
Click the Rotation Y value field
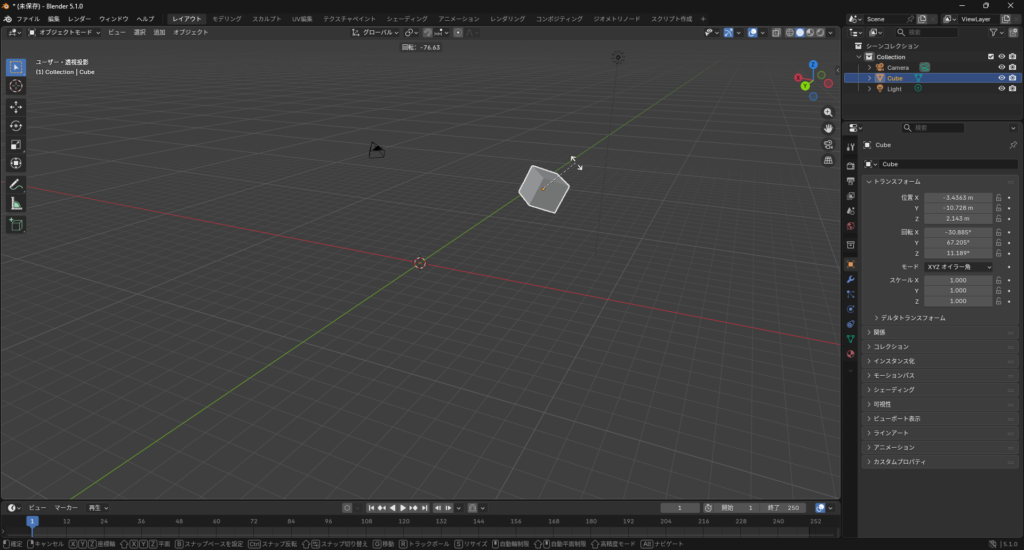pyautogui.click(x=958, y=242)
